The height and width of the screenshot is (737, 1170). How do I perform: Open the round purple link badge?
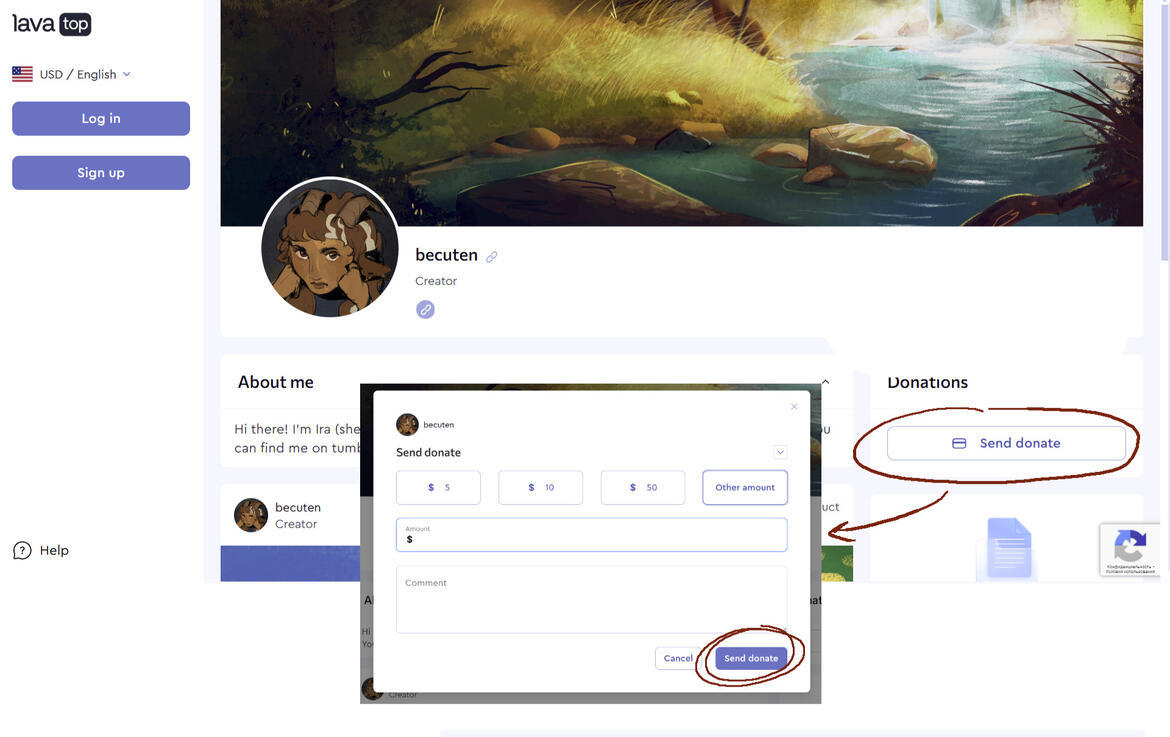pyautogui.click(x=425, y=310)
